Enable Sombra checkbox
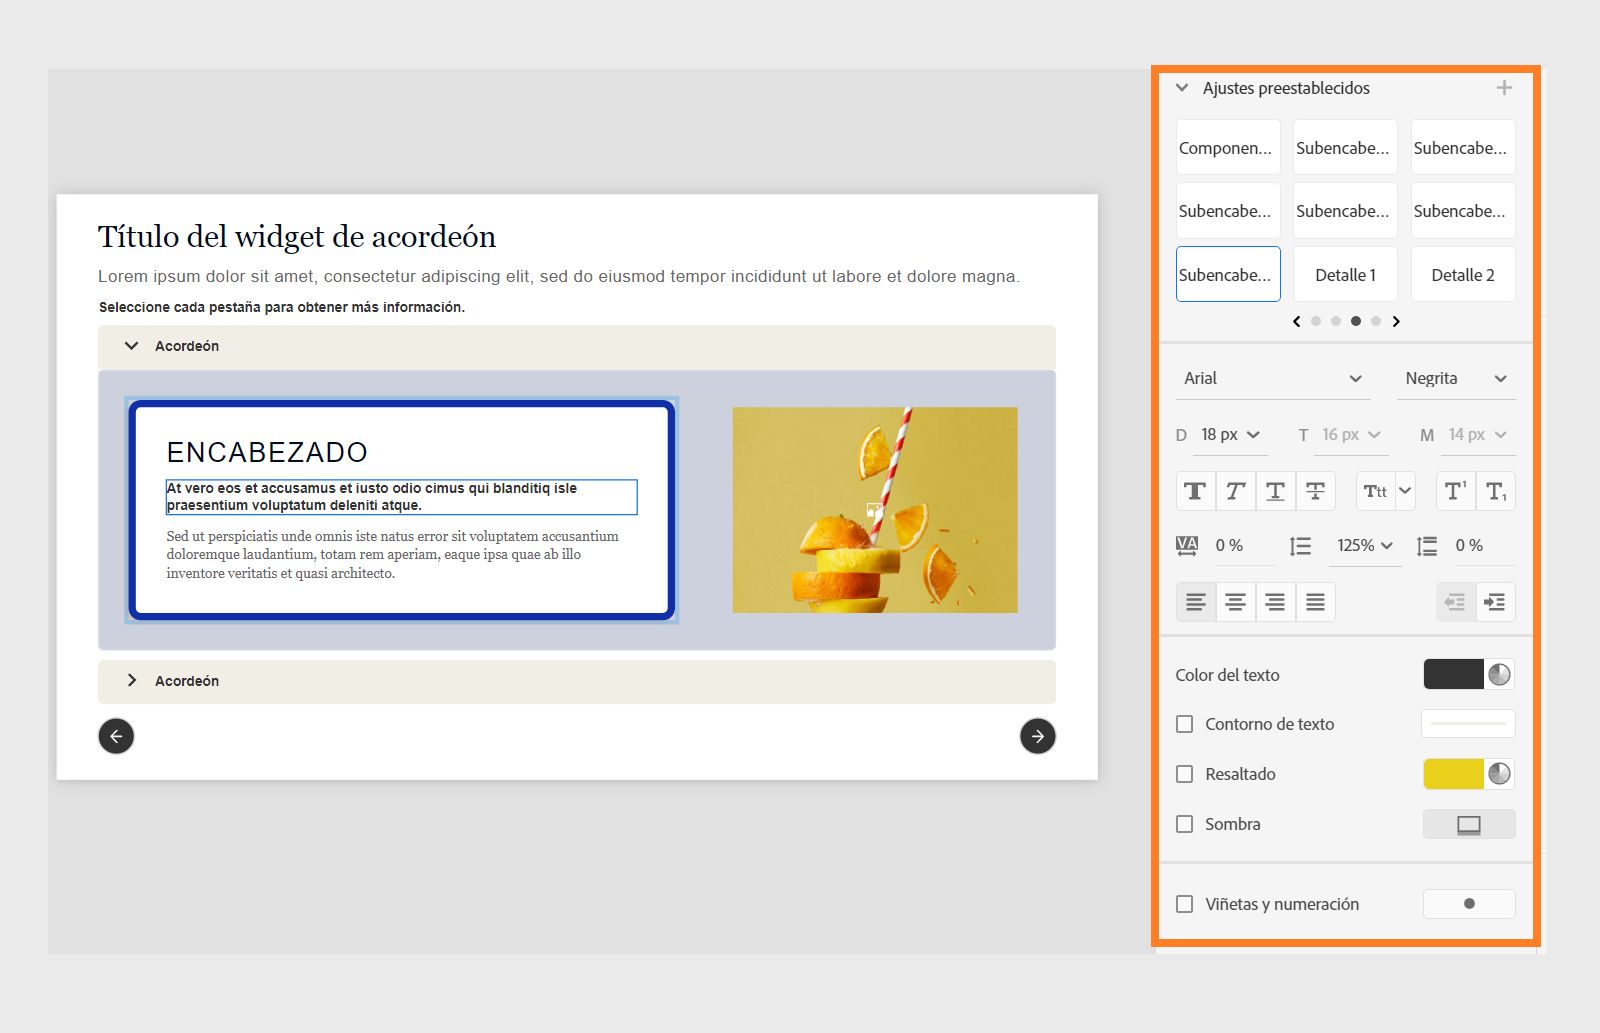The width and height of the screenshot is (1600, 1033). (1185, 824)
